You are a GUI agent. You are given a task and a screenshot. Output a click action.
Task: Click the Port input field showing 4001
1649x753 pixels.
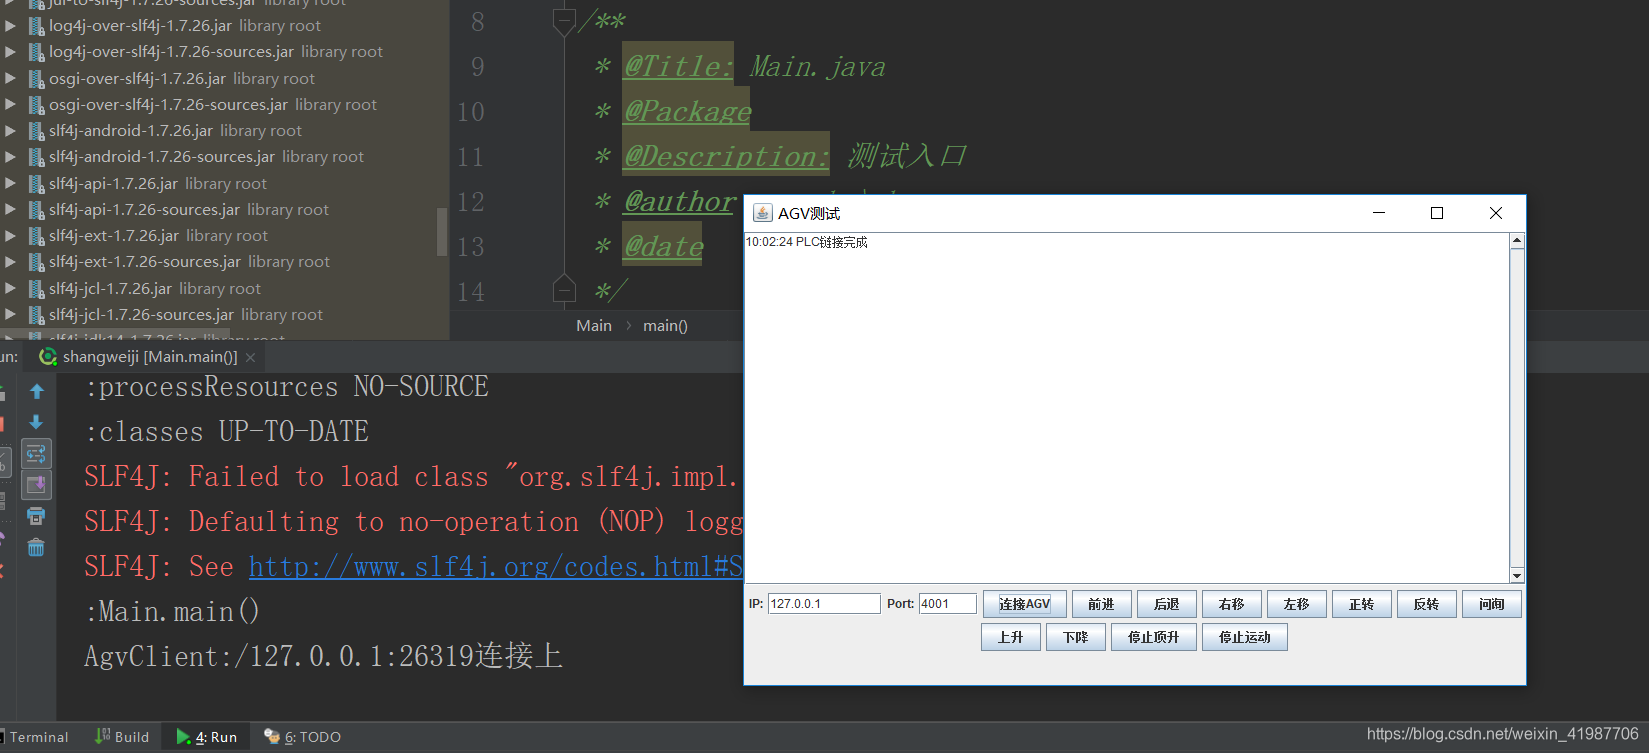(947, 603)
